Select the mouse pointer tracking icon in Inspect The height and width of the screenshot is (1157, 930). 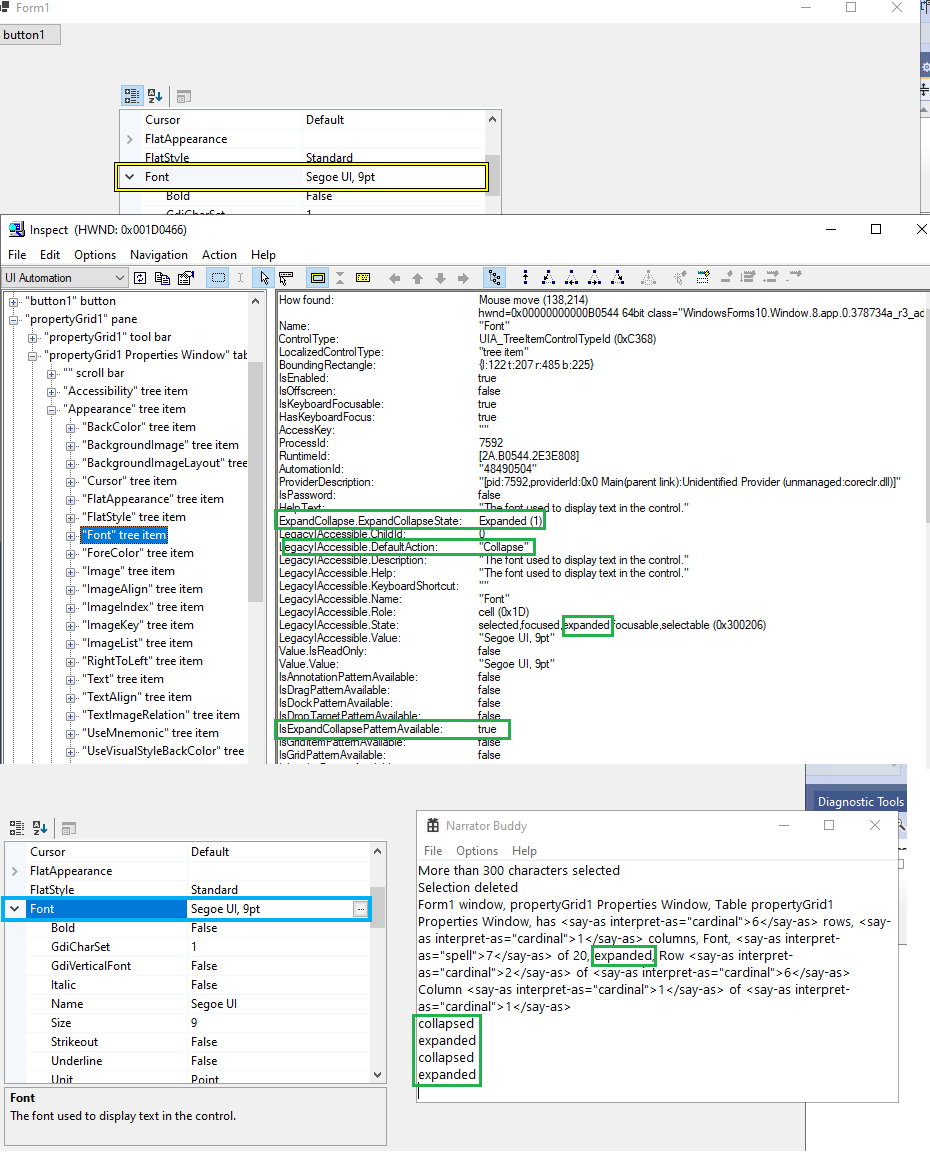[263, 277]
